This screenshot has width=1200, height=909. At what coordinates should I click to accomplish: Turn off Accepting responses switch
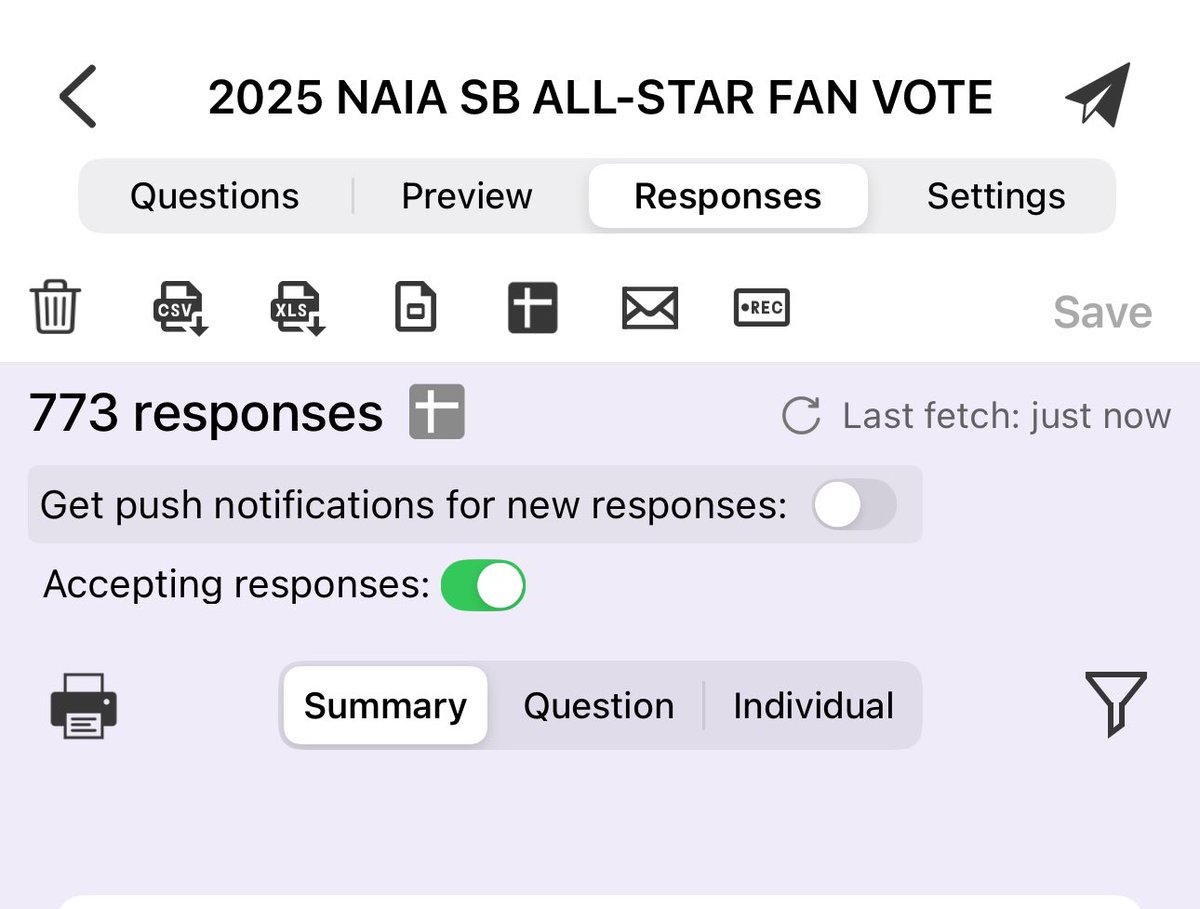tap(483, 585)
